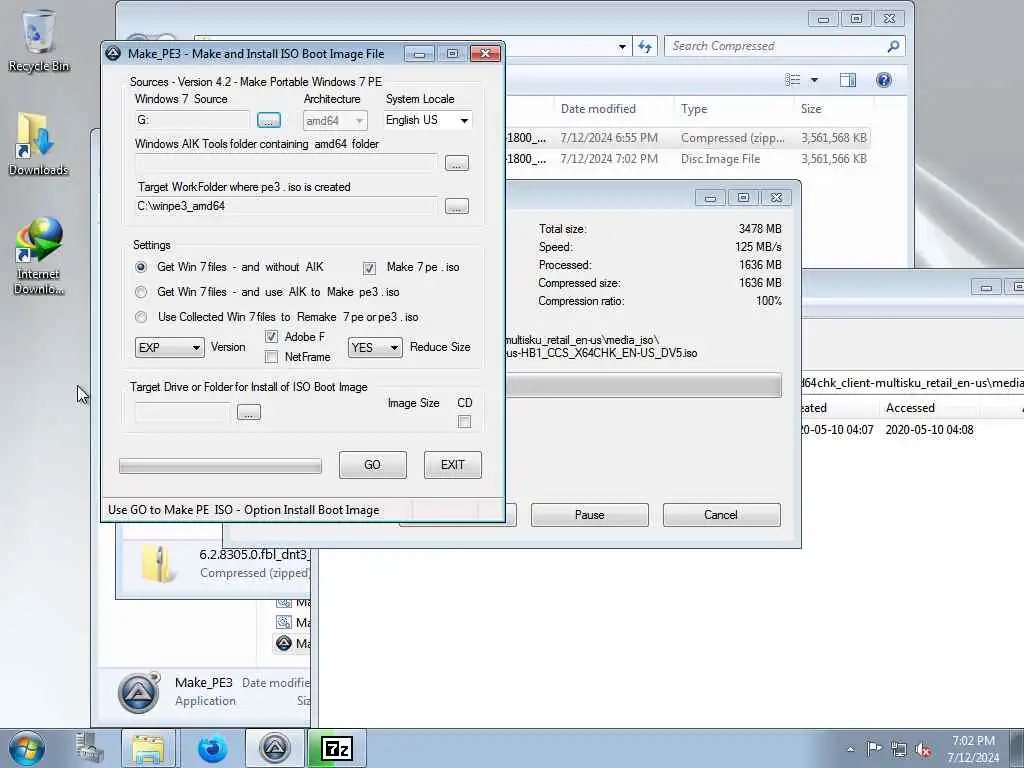Viewport: 1024px width, 768px height.
Task: Select the zipped folder icon in details pane
Action: (157, 563)
